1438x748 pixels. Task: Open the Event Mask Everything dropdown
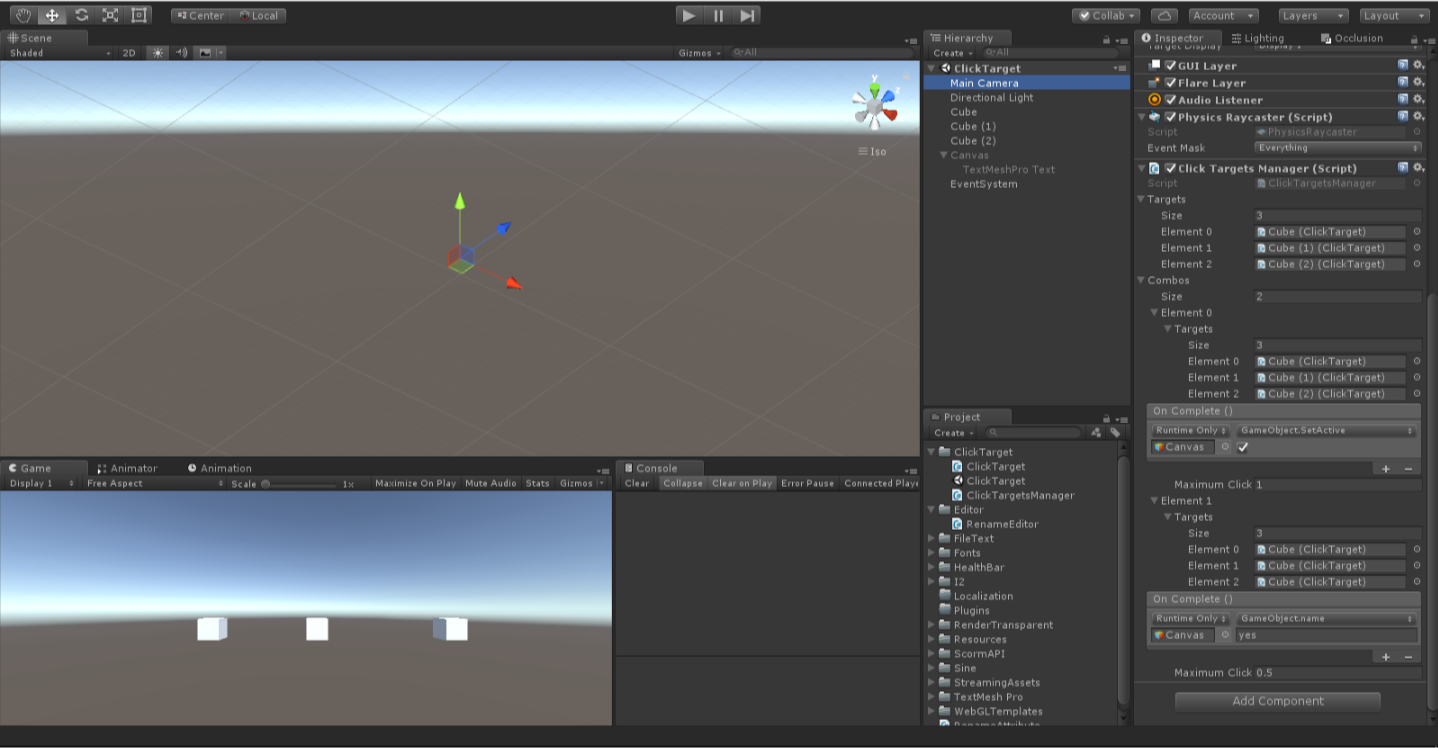(1338, 148)
